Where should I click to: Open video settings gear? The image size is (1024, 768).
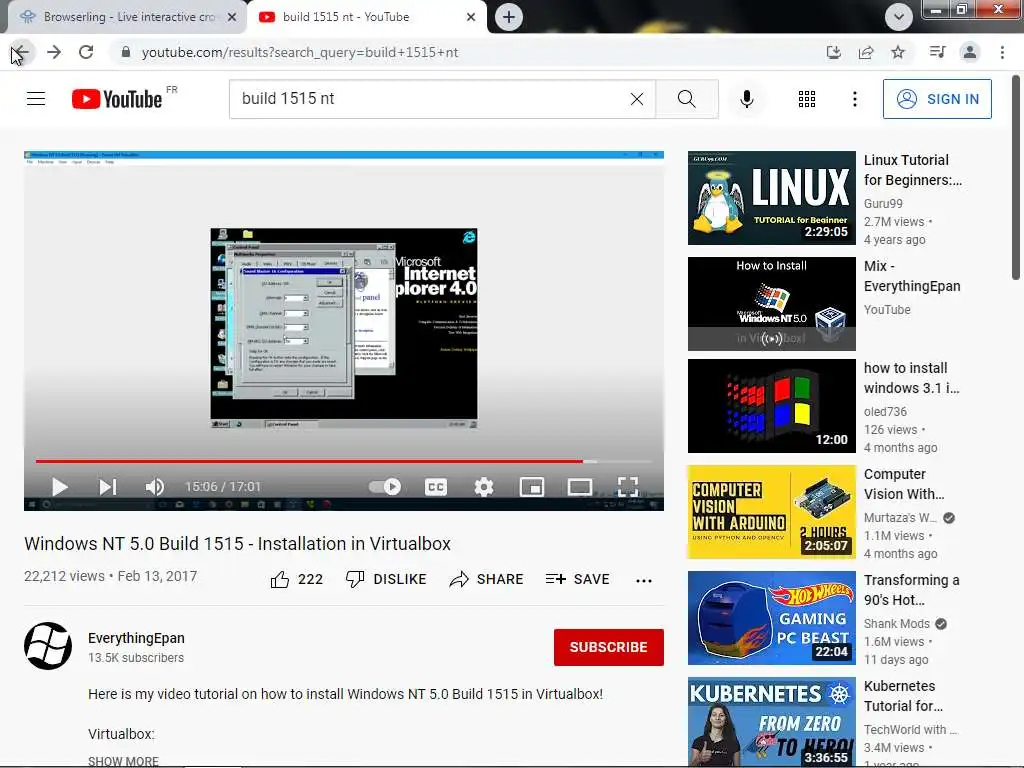click(x=484, y=487)
